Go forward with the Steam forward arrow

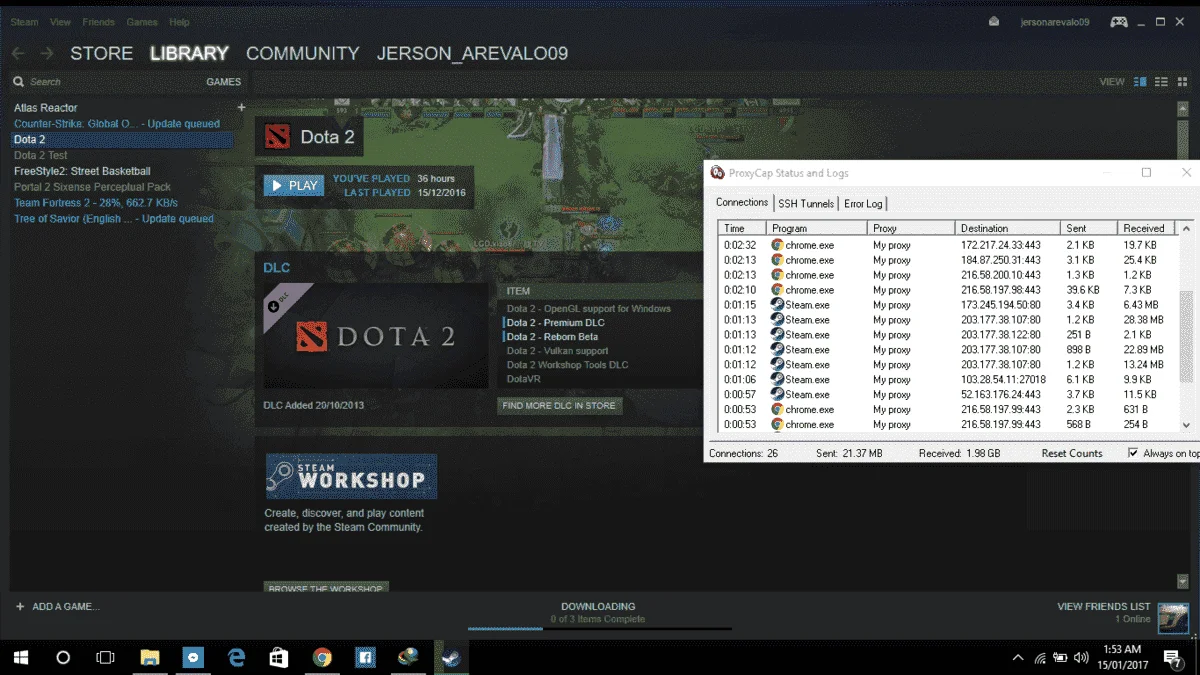pyautogui.click(x=46, y=53)
